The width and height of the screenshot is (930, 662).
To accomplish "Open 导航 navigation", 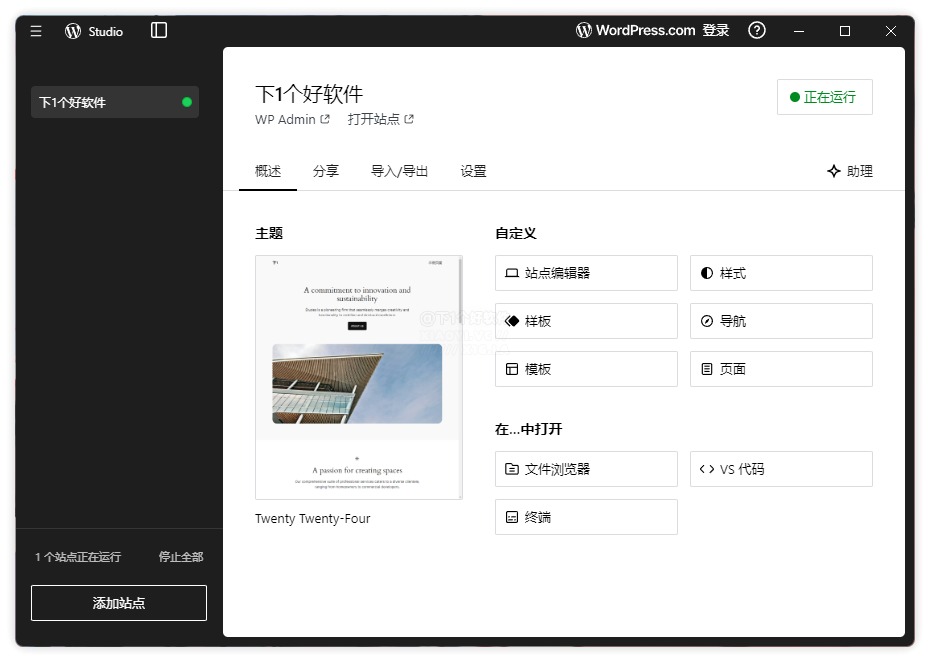I will pyautogui.click(x=781, y=321).
